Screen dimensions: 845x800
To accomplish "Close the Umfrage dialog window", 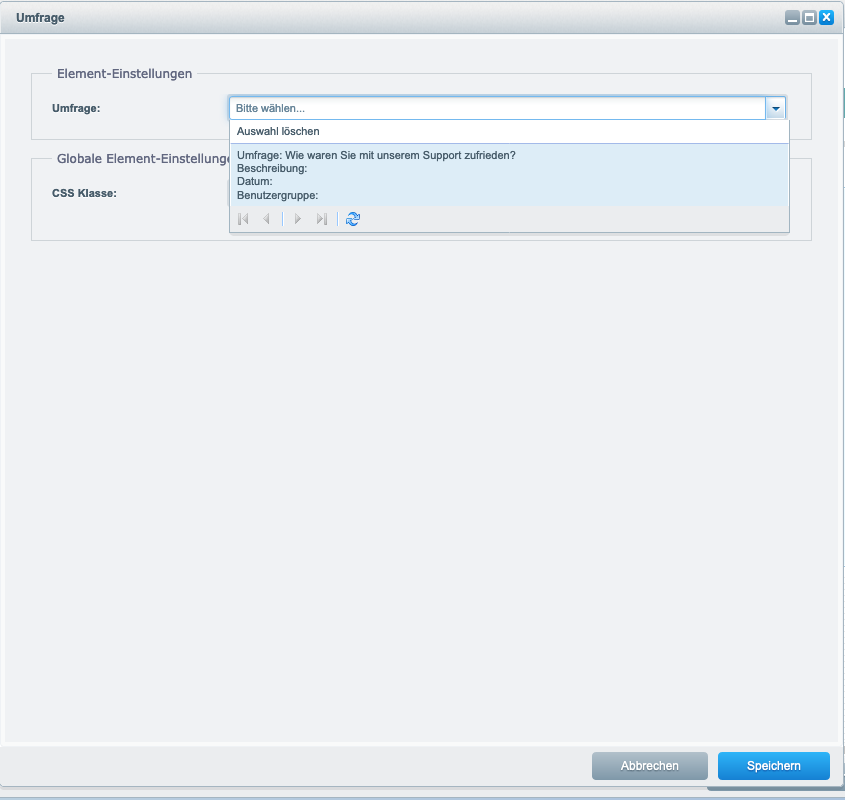I will pyautogui.click(x=826, y=18).
